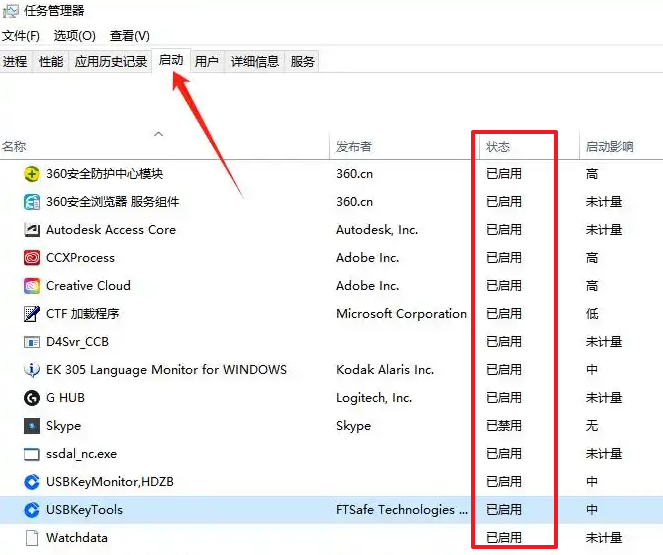Screen dimensions: 663x555
Task: Click the CTF 加载程序 pen icon
Action: tap(32, 314)
